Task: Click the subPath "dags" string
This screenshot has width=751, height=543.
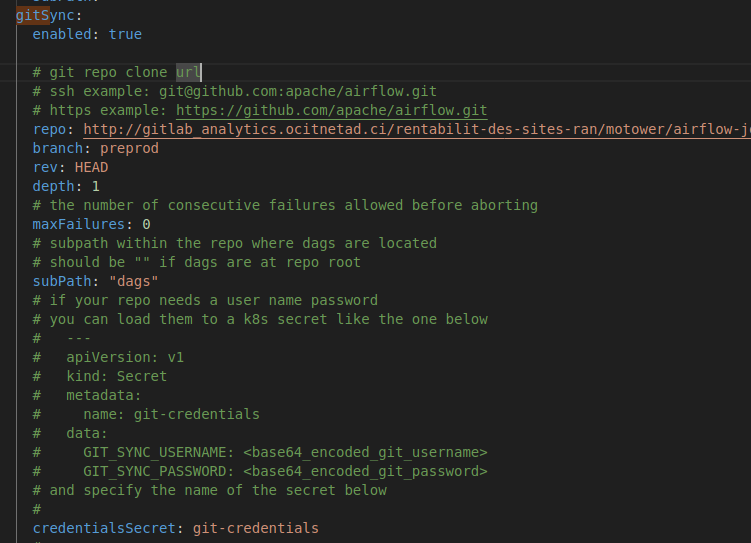Action: pos(134,281)
